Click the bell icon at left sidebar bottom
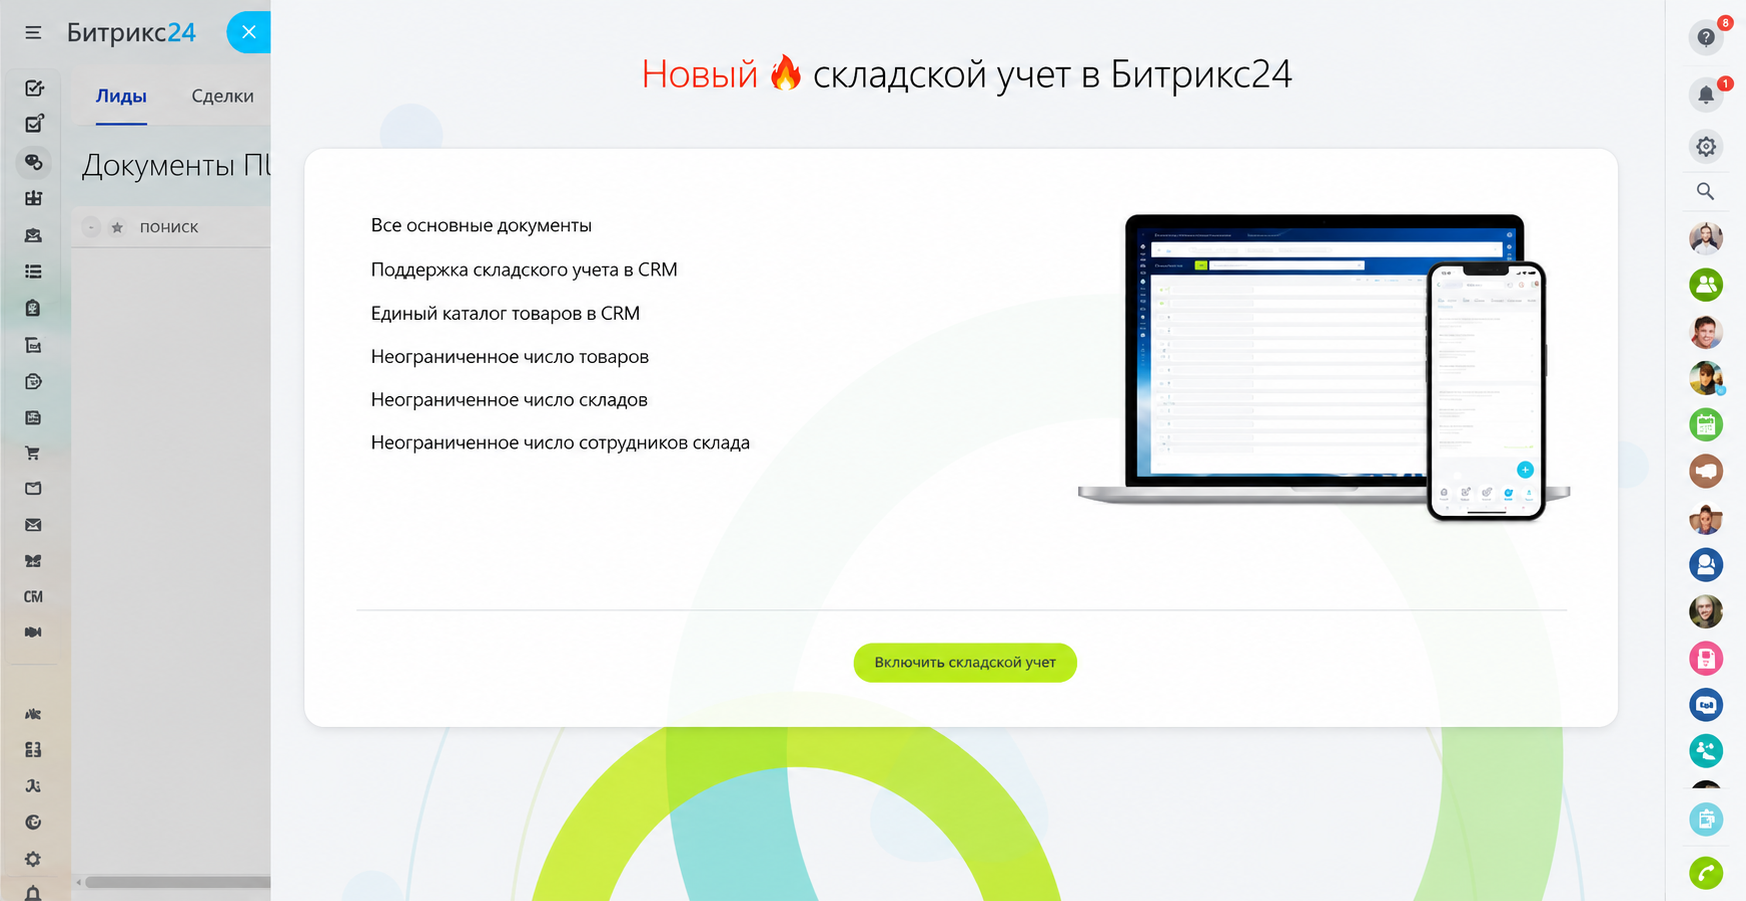This screenshot has height=901, width=1746. click(x=33, y=893)
